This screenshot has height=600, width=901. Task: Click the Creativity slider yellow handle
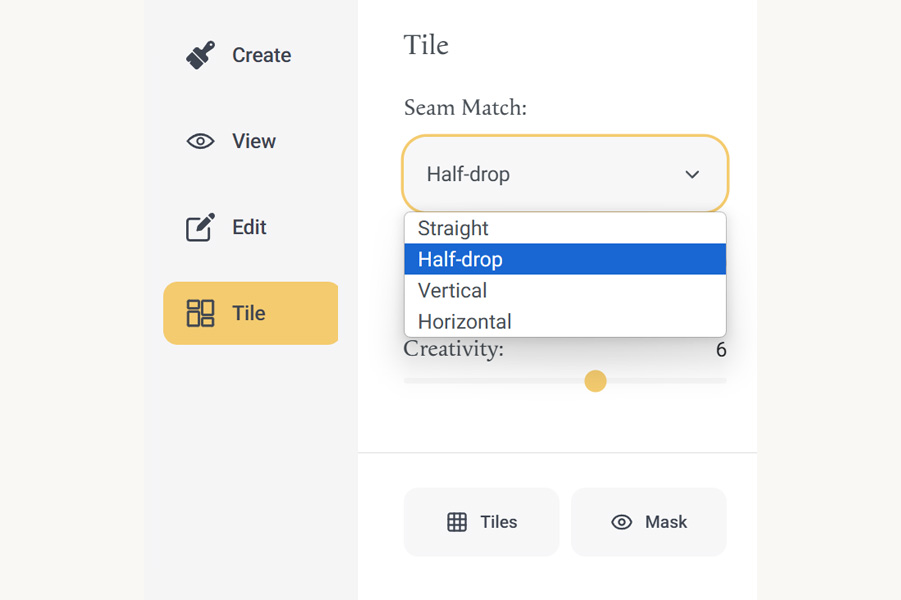(x=595, y=381)
